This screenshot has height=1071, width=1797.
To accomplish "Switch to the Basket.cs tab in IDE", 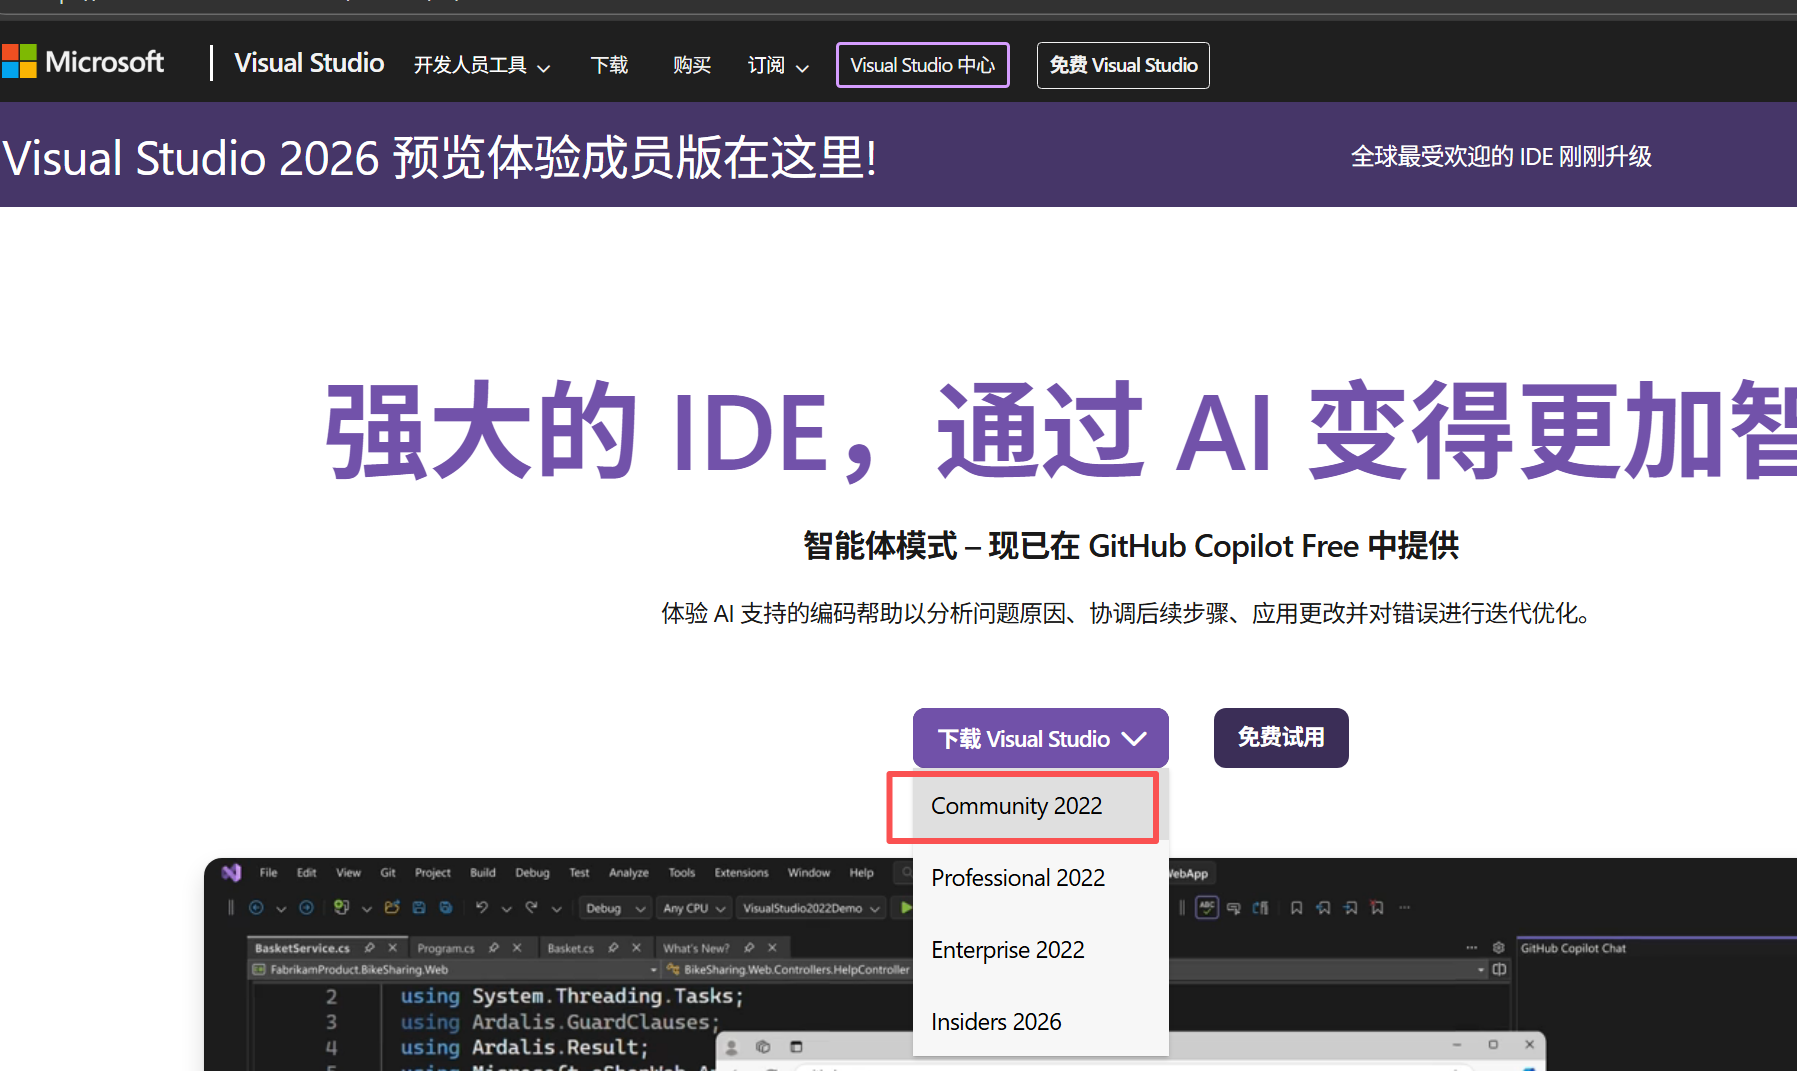I will [570, 948].
